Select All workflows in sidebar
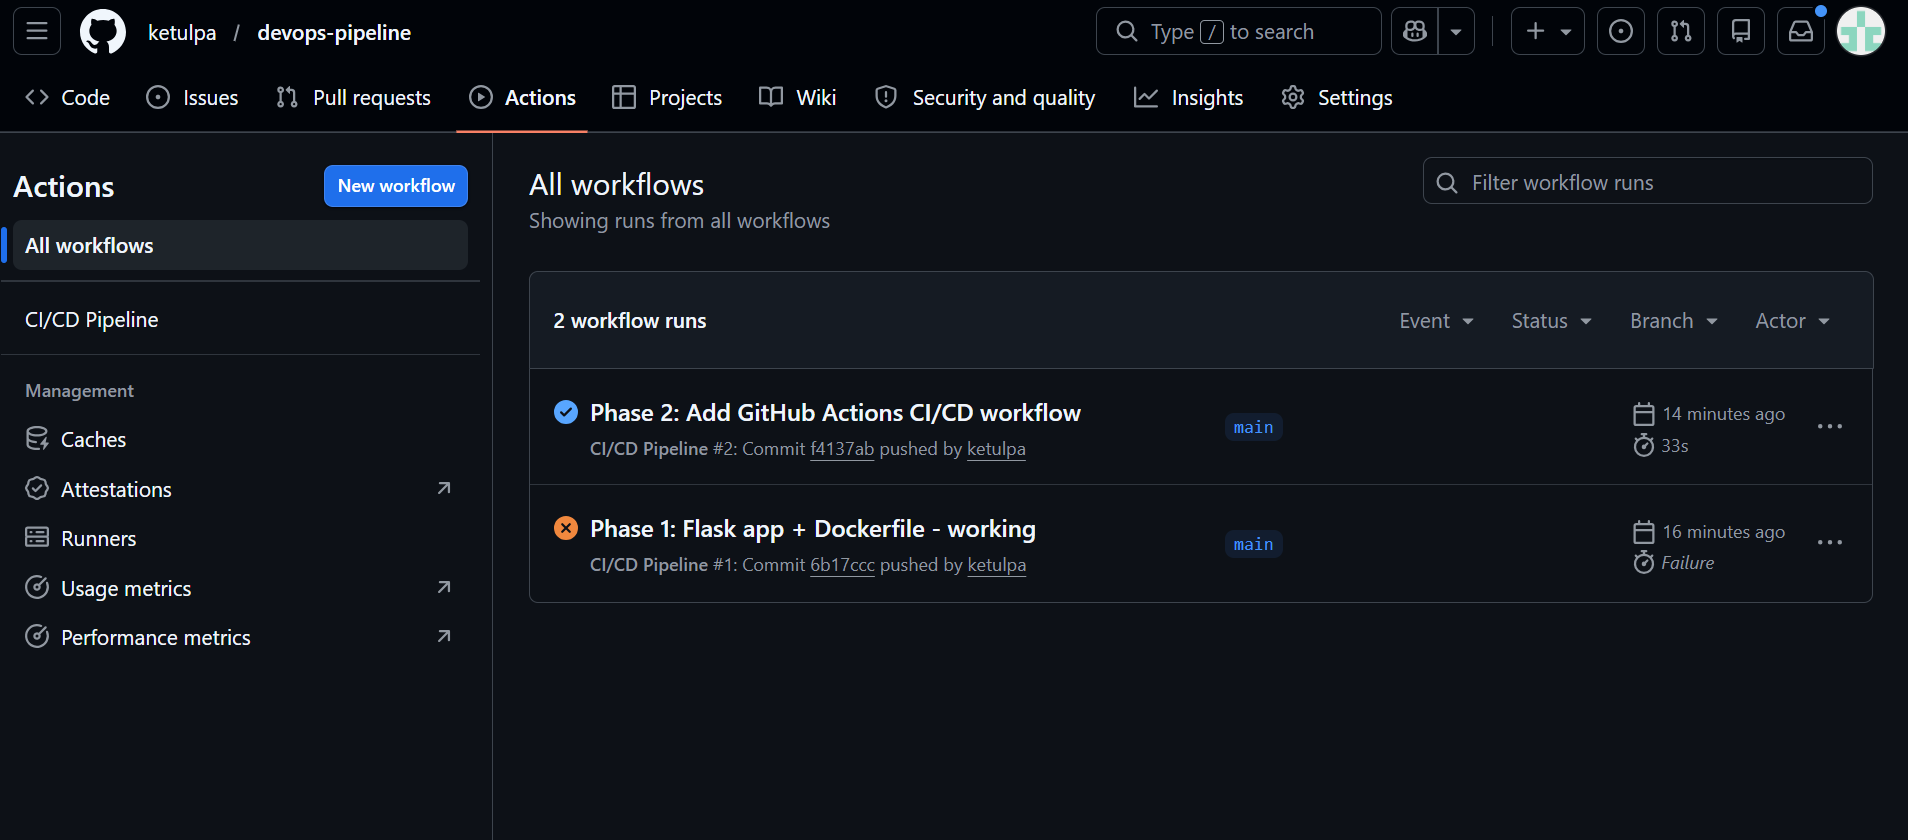1908x840 pixels. (240, 245)
